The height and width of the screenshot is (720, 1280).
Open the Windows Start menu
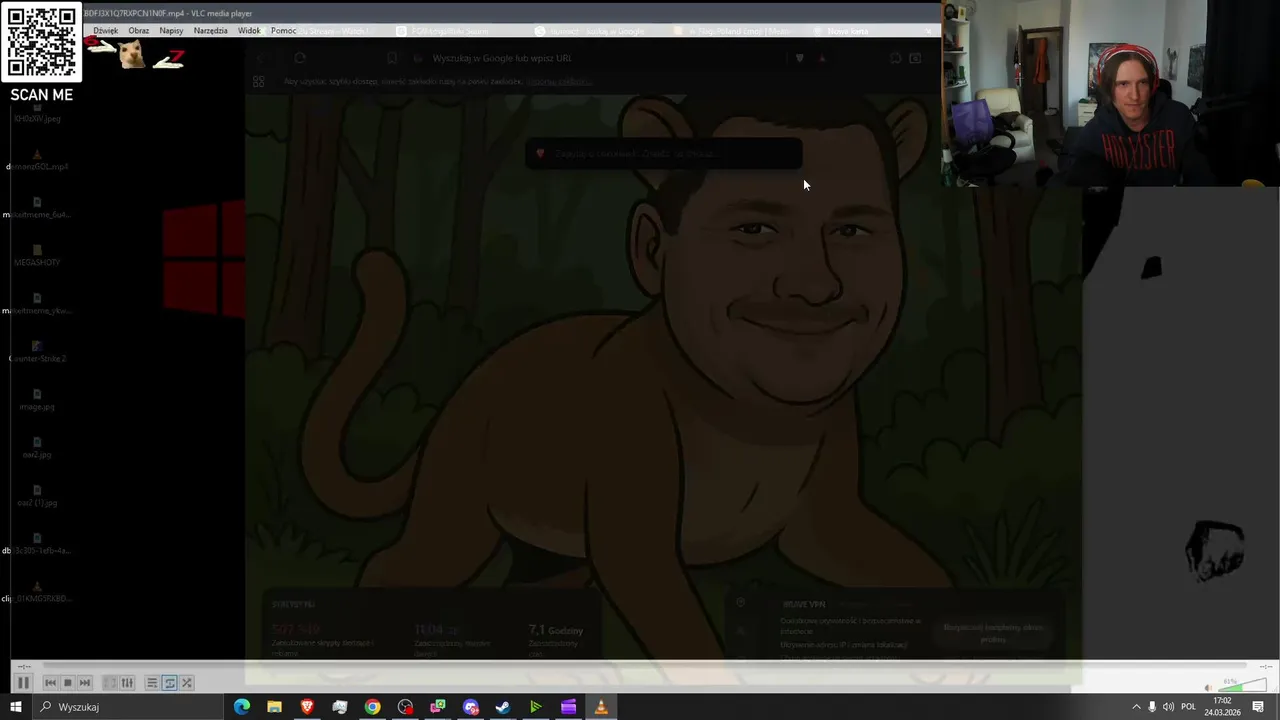pyautogui.click(x=15, y=707)
